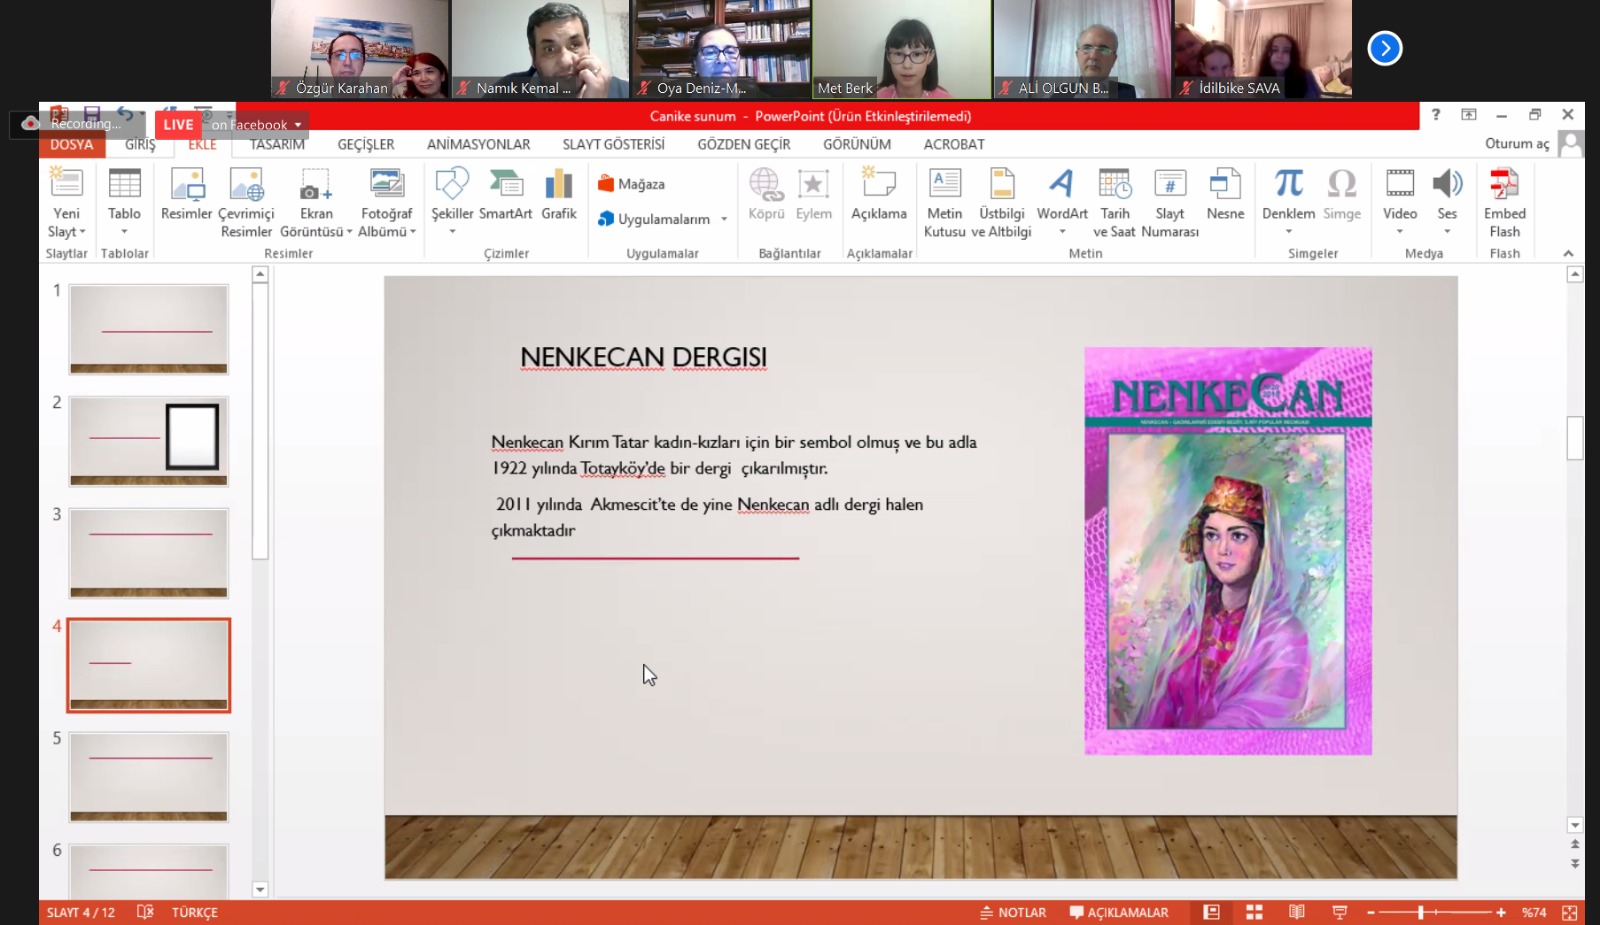Image resolution: width=1600 pixels, height=925 pixels.
Task: Zoom in with the plus button
Action: [x=1501, y=912]
